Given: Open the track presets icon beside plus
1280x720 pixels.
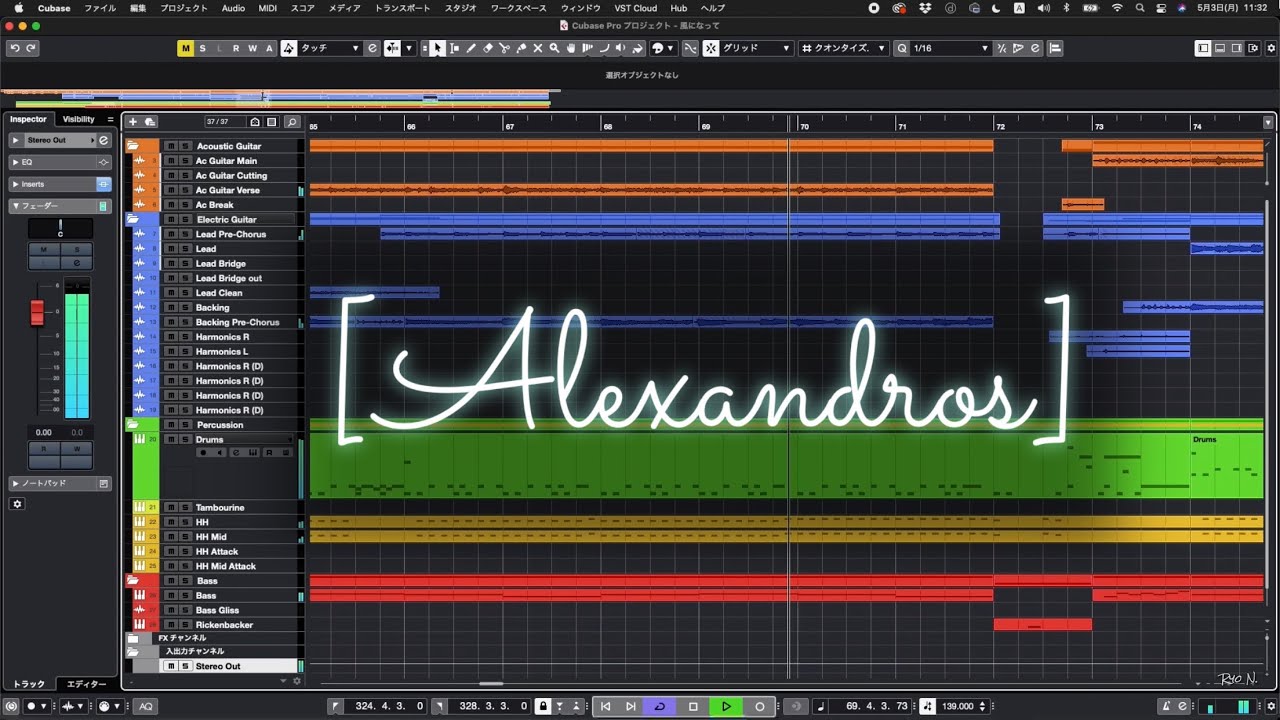Looking at the screenshot, I should pos(150,122).
